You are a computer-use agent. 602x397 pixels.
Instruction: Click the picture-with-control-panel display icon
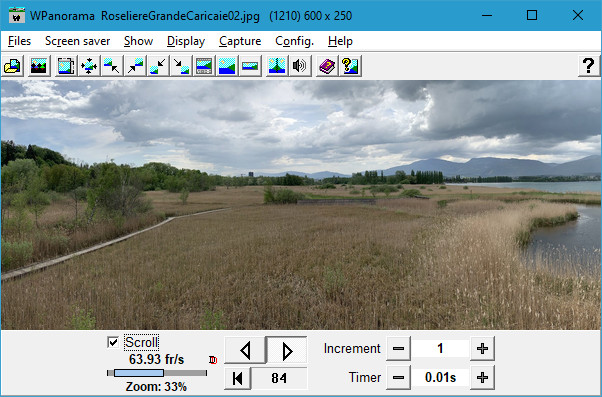204,66
